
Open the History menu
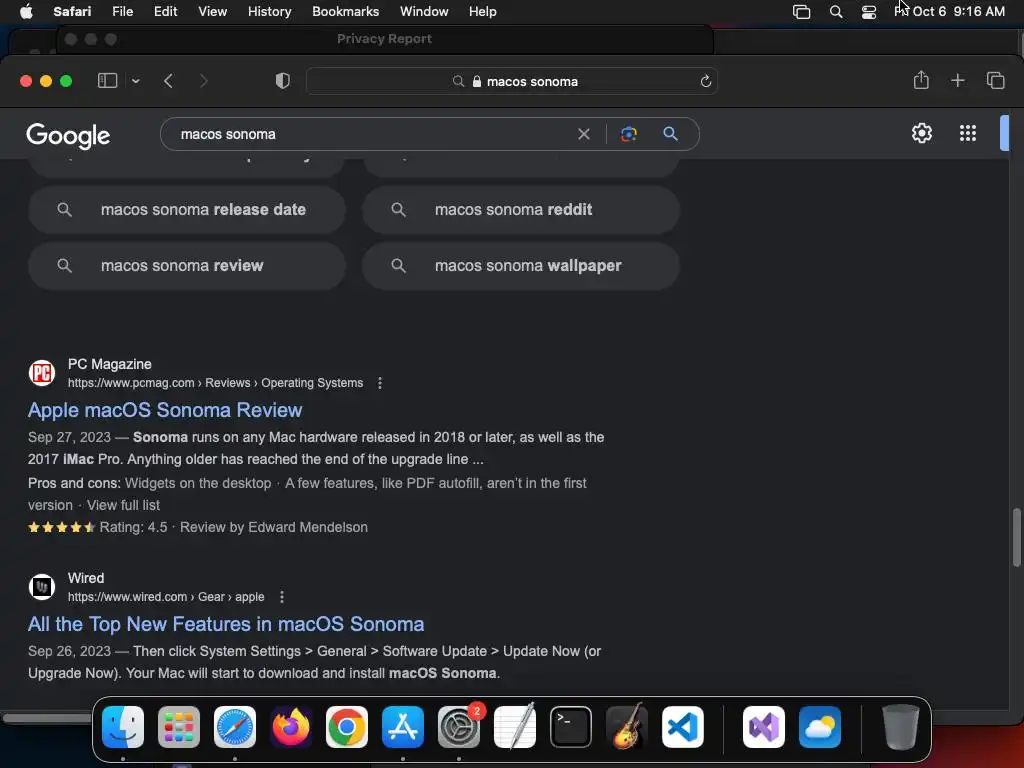coord(269,11)
